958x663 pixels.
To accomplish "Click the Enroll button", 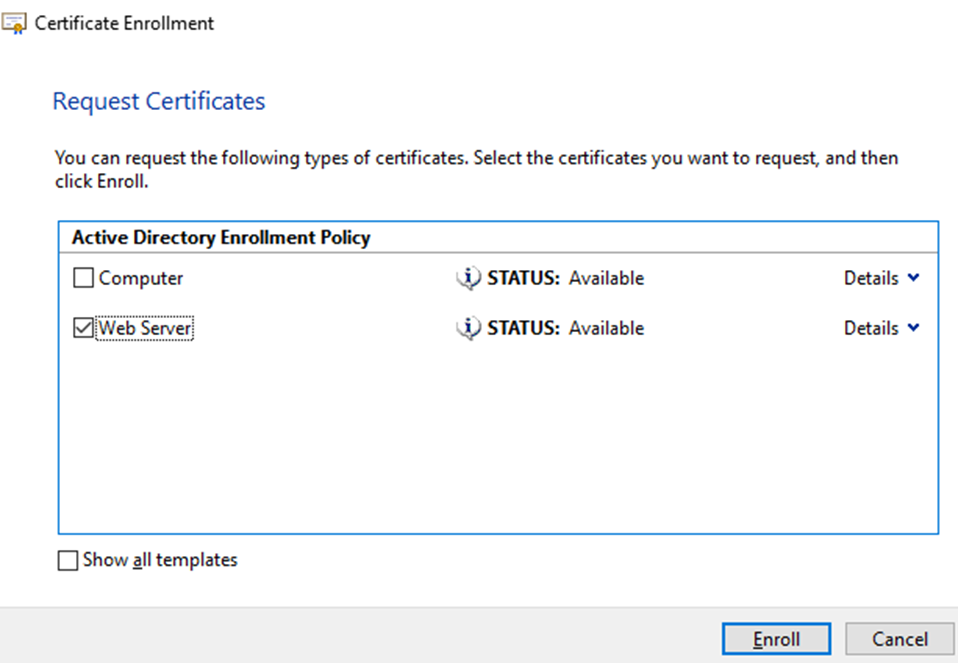I will coord(776,639).
